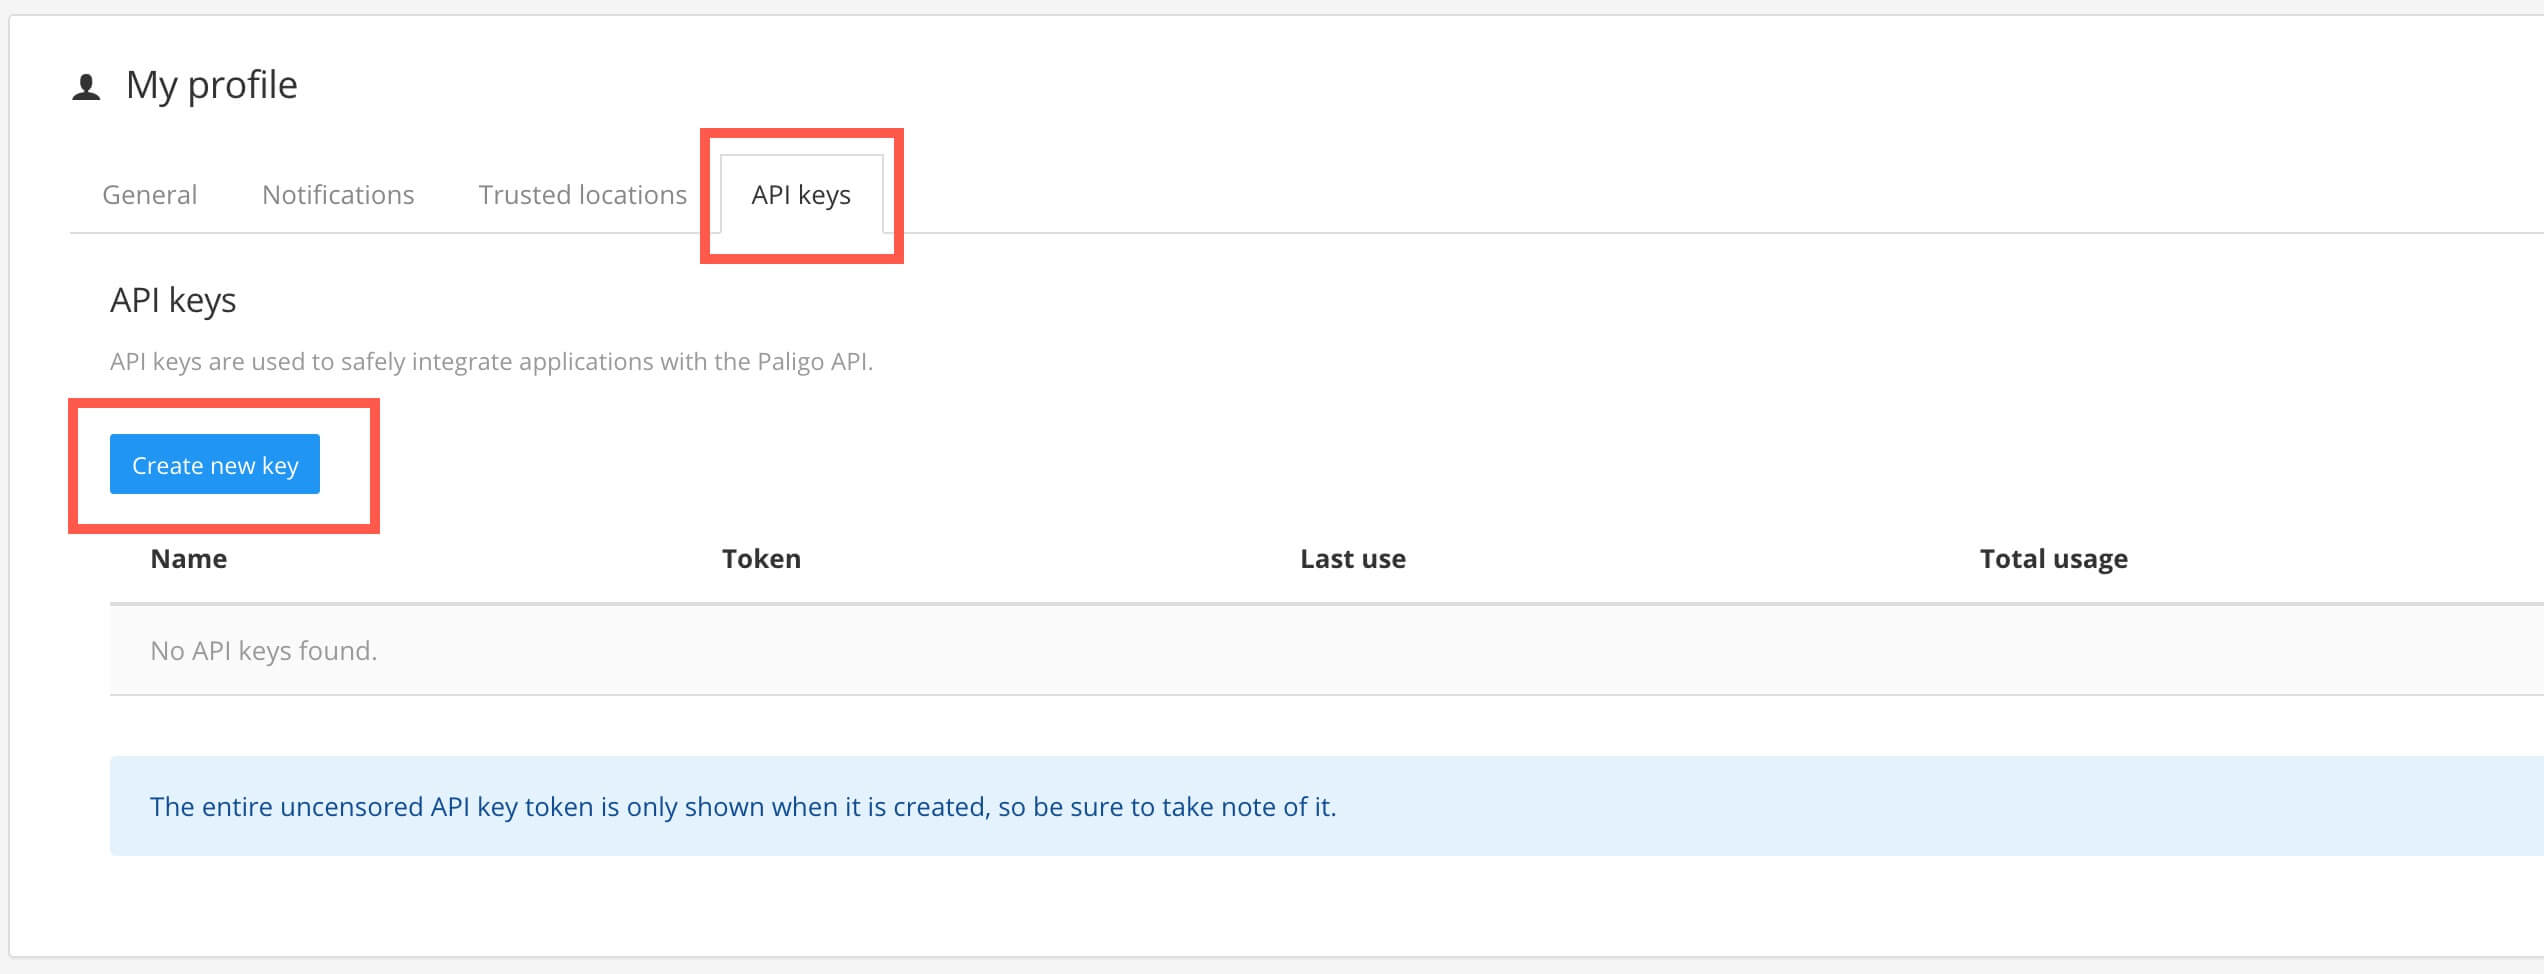The height and width of the screenshot is (974, 2544).
Task: Click the Token column header
Action: pos(761,558)
